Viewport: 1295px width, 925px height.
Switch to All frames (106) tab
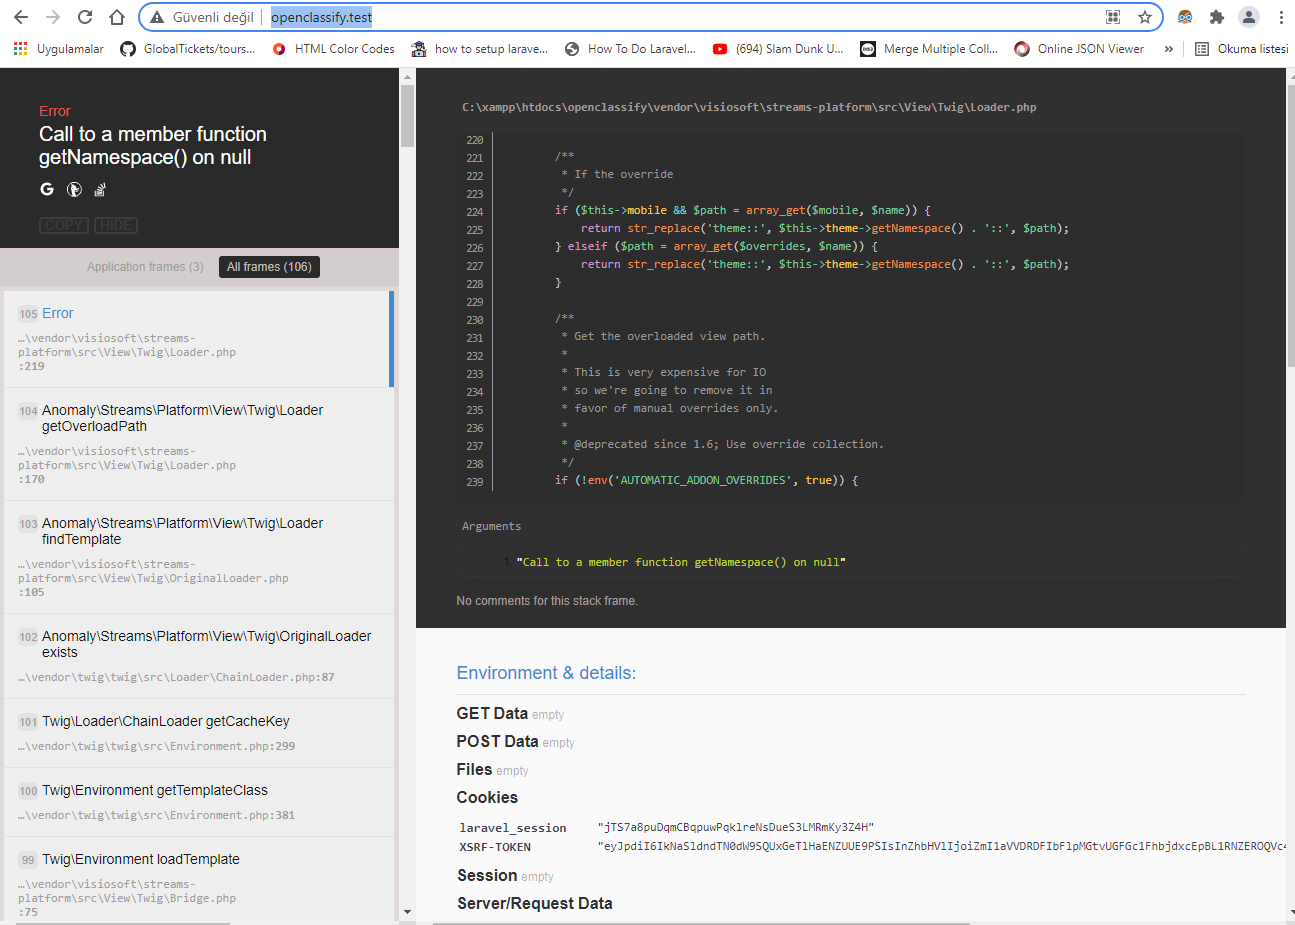[x=268, y=266]
